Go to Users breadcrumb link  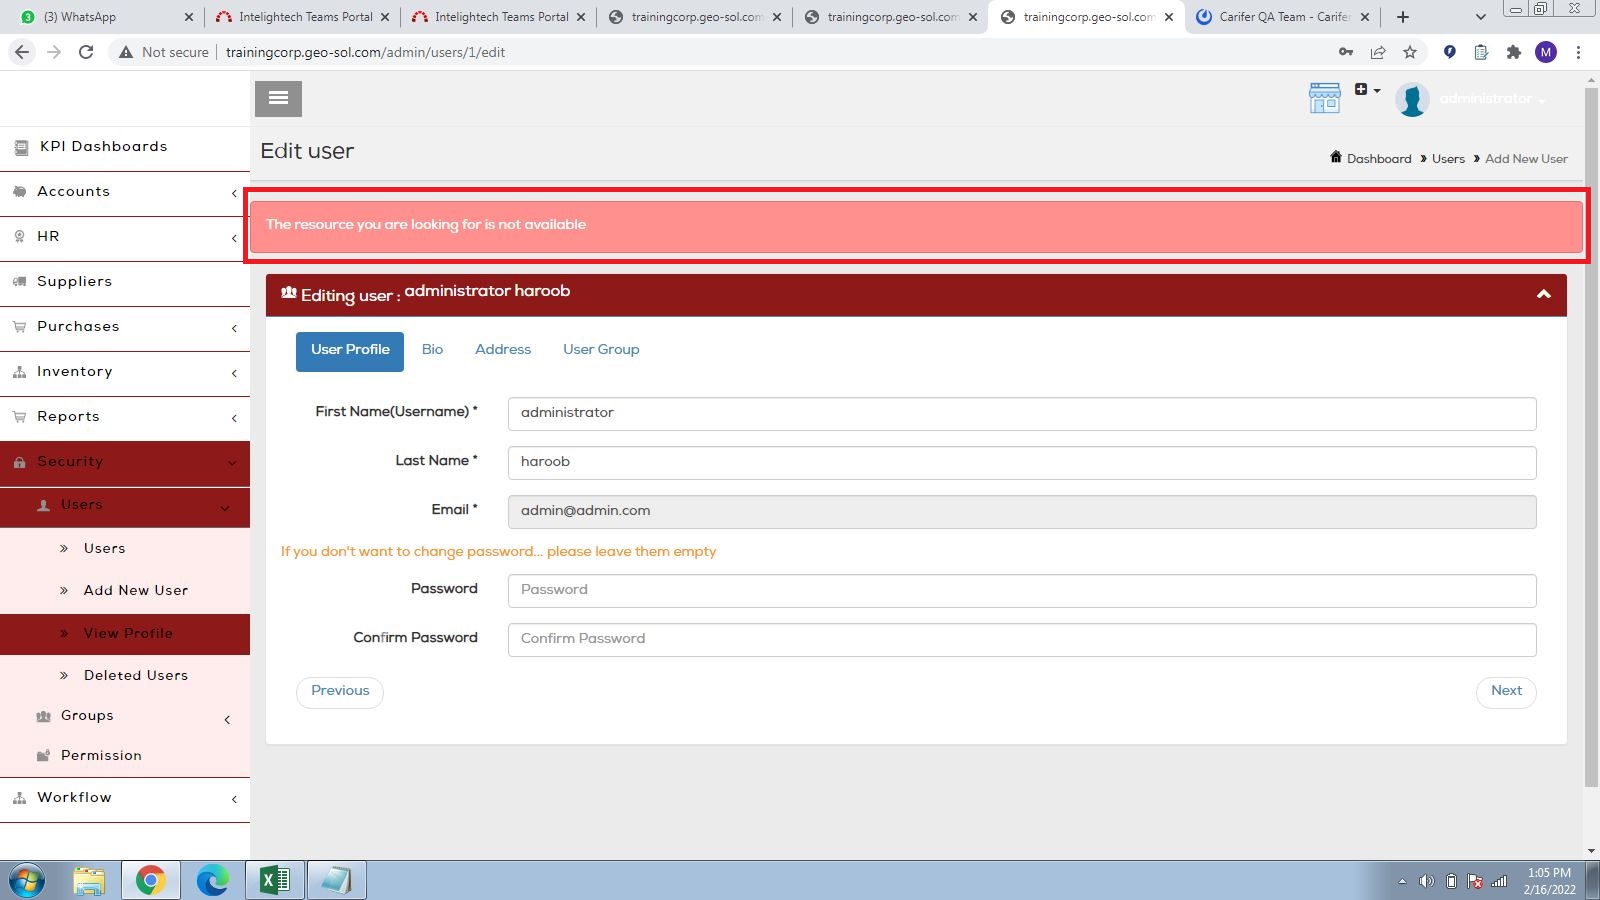tap(1448, 159)
